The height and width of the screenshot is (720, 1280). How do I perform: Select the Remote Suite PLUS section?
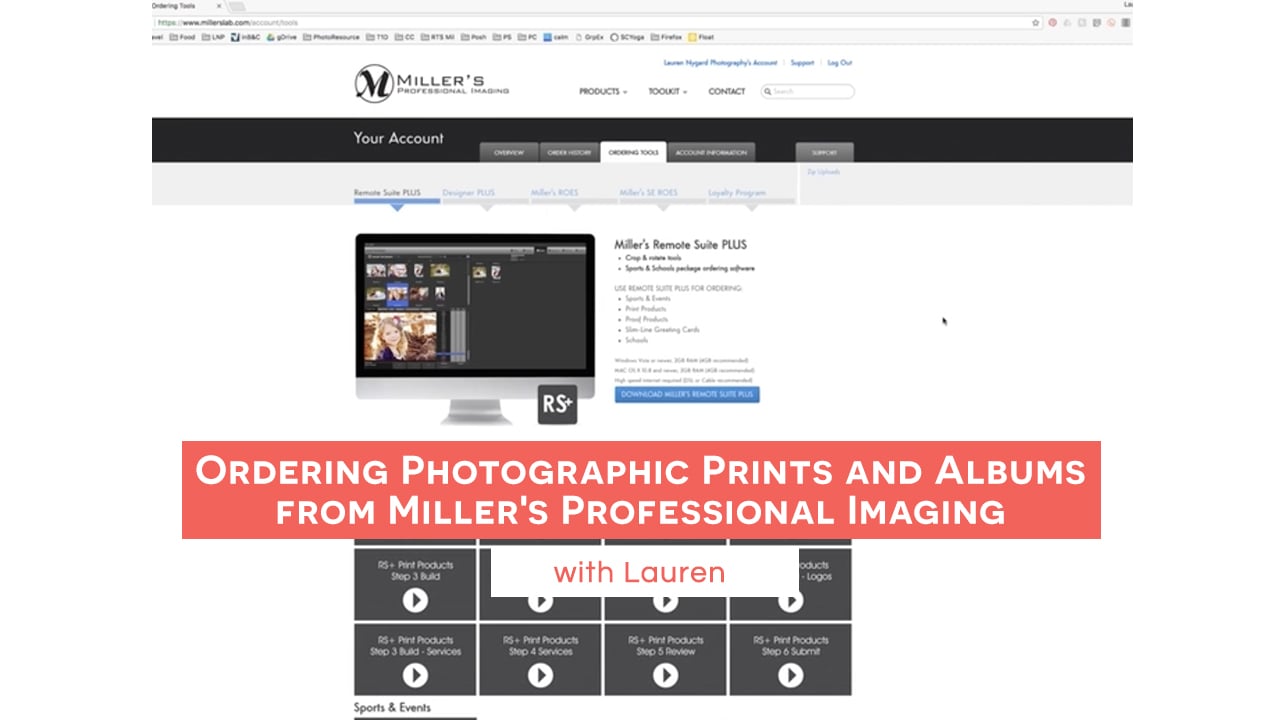[387, 193]
